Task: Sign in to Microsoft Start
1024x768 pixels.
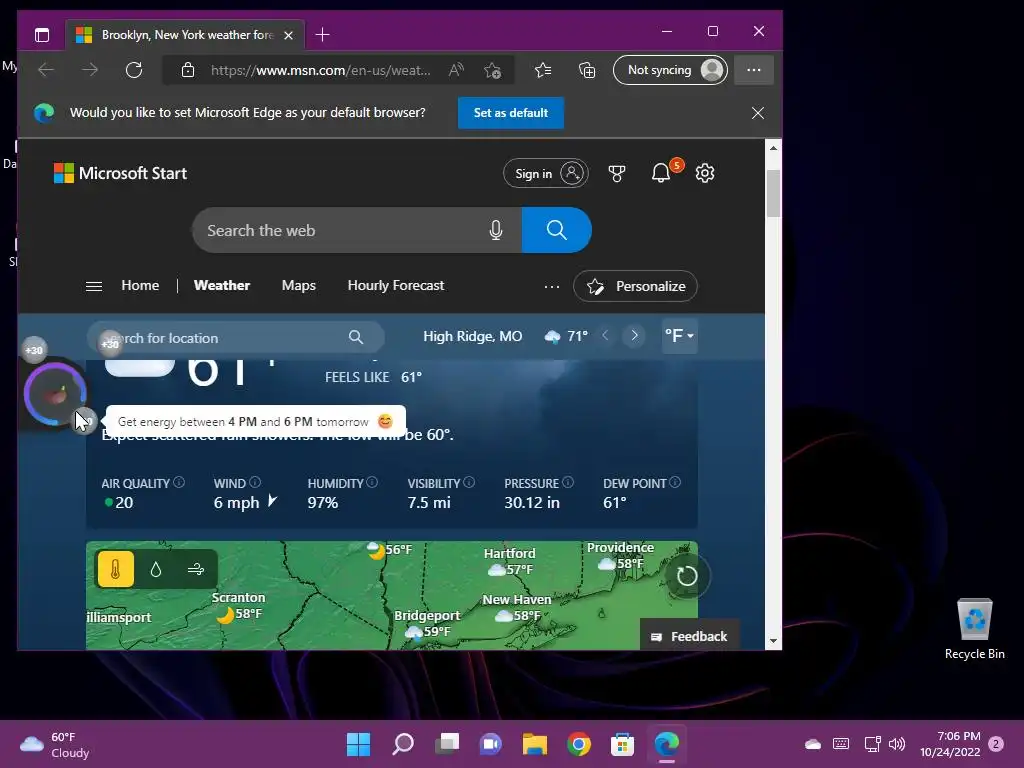Action: [x=545, y=173]
